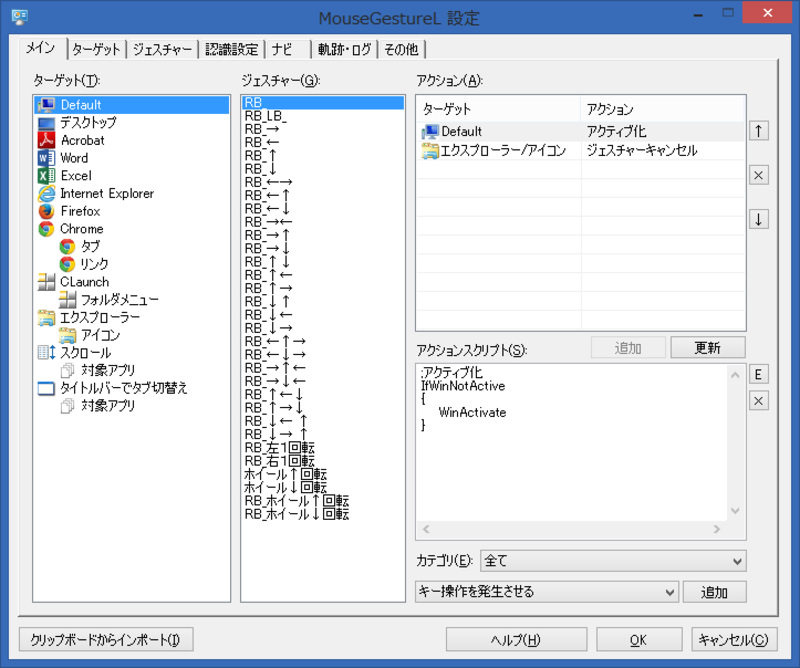Click the Acrobat icon in the target tree
This screenshot has height=668, width=800.
point(46,140)
